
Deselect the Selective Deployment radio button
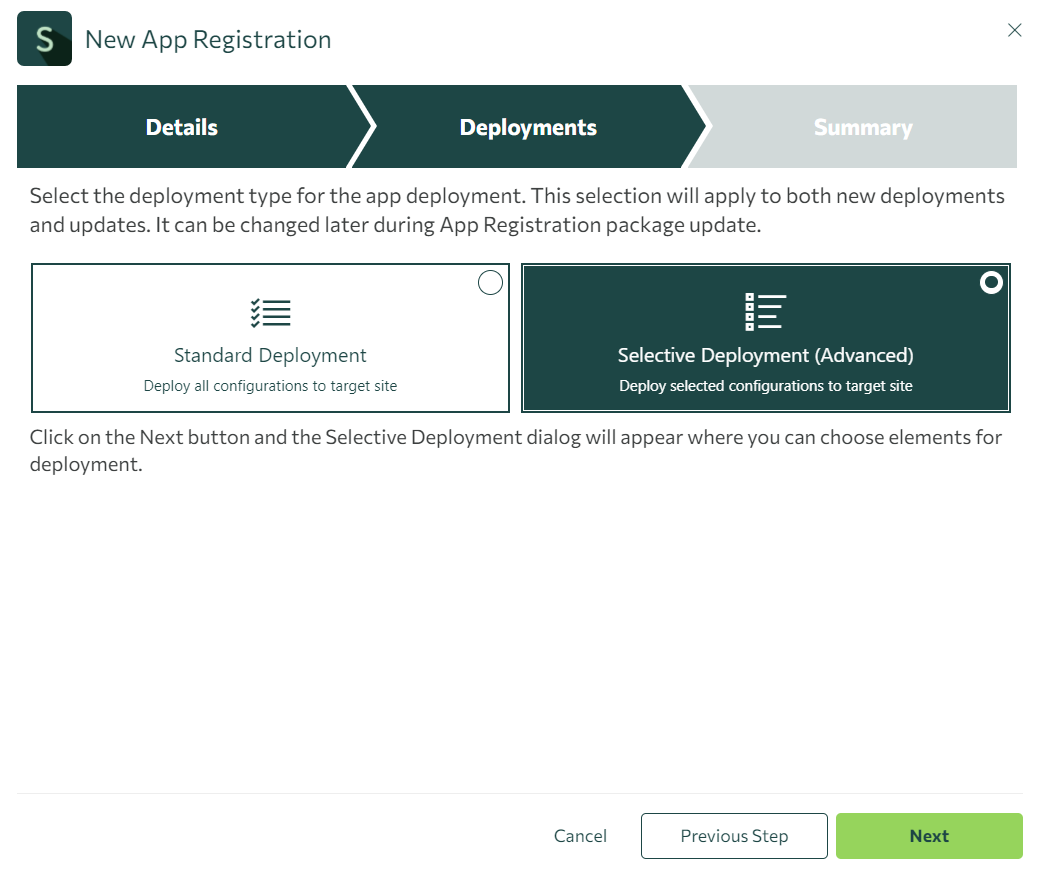tap(991, 283)
